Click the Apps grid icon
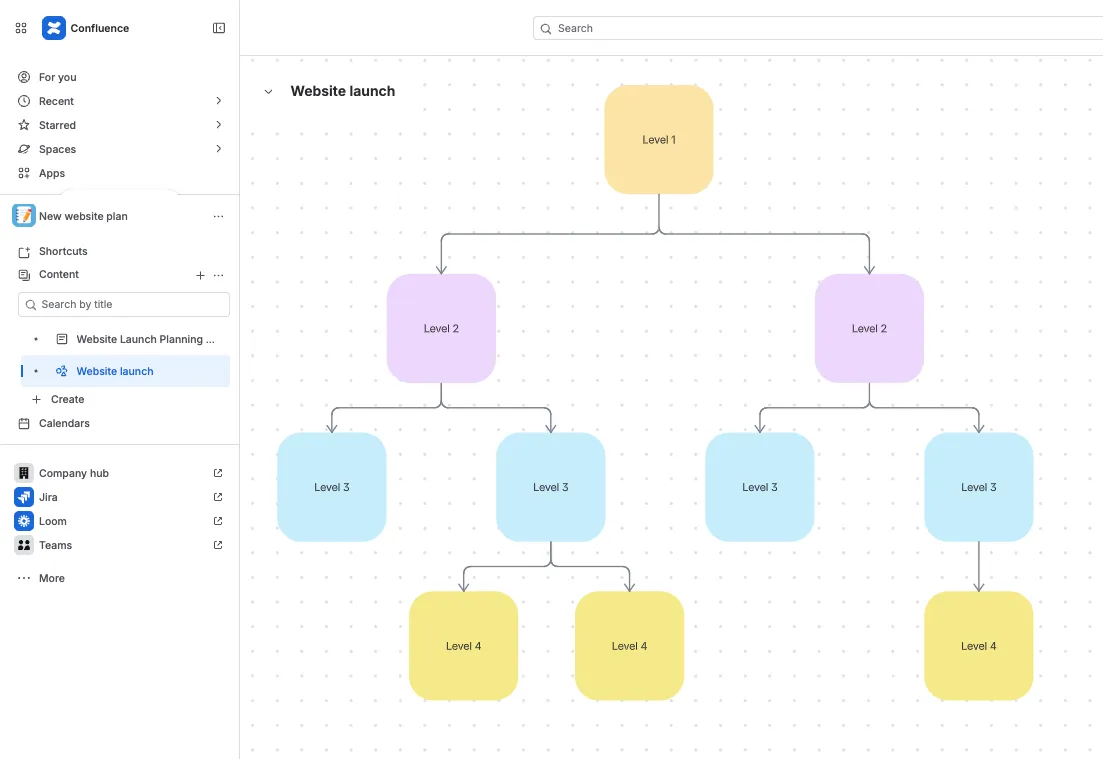1103x759 pixels. 24,173
